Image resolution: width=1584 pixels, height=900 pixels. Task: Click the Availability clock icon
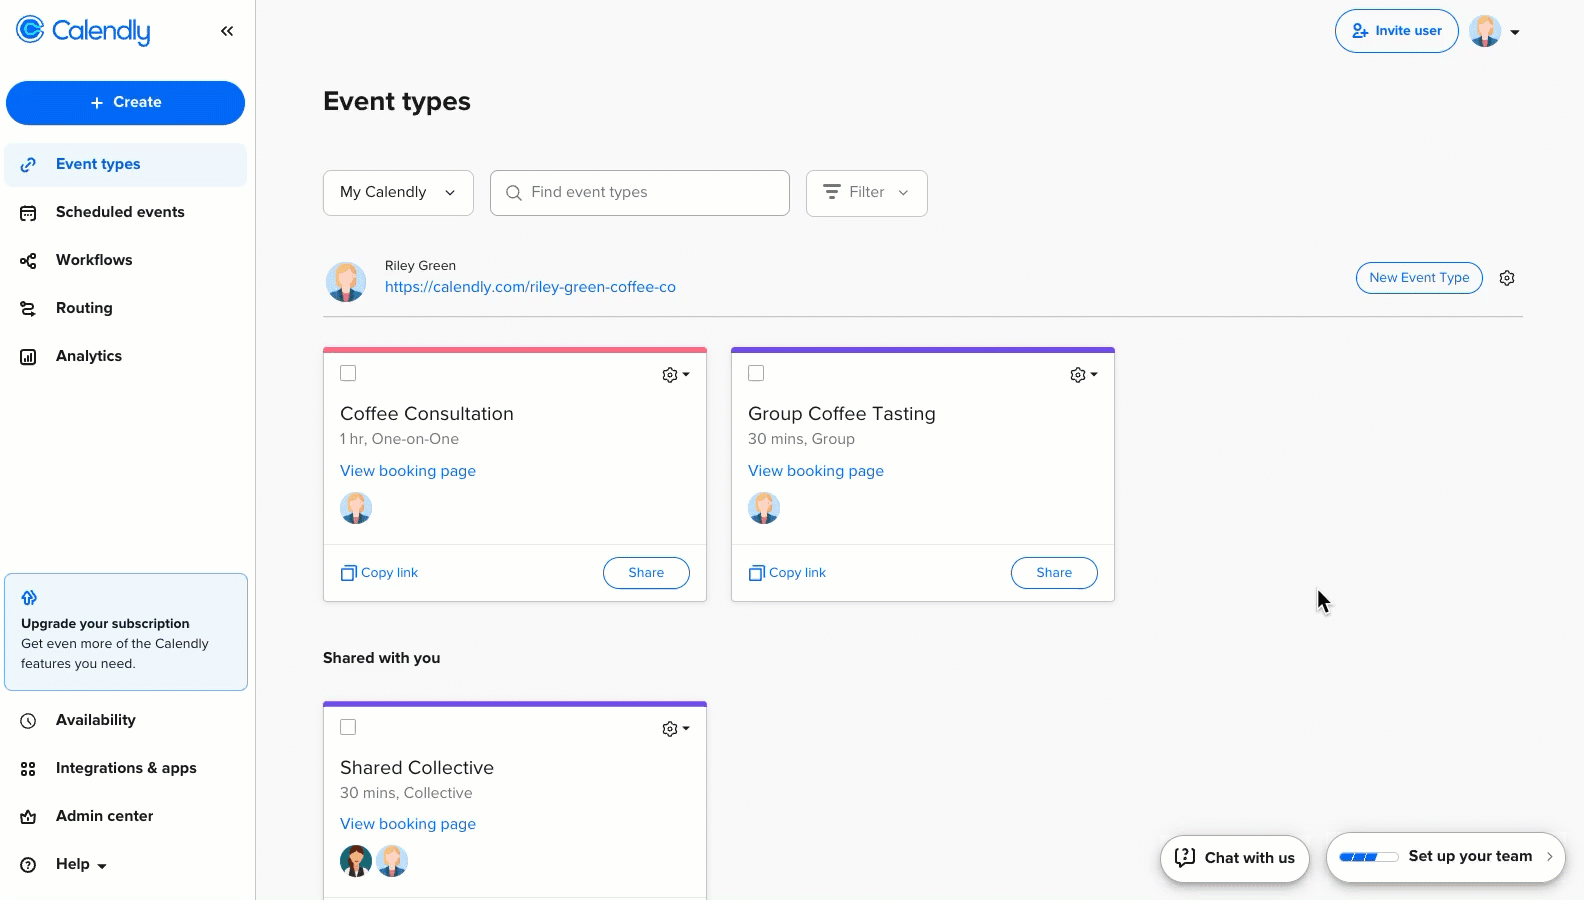pyautogui.click(x=28, y=721)
